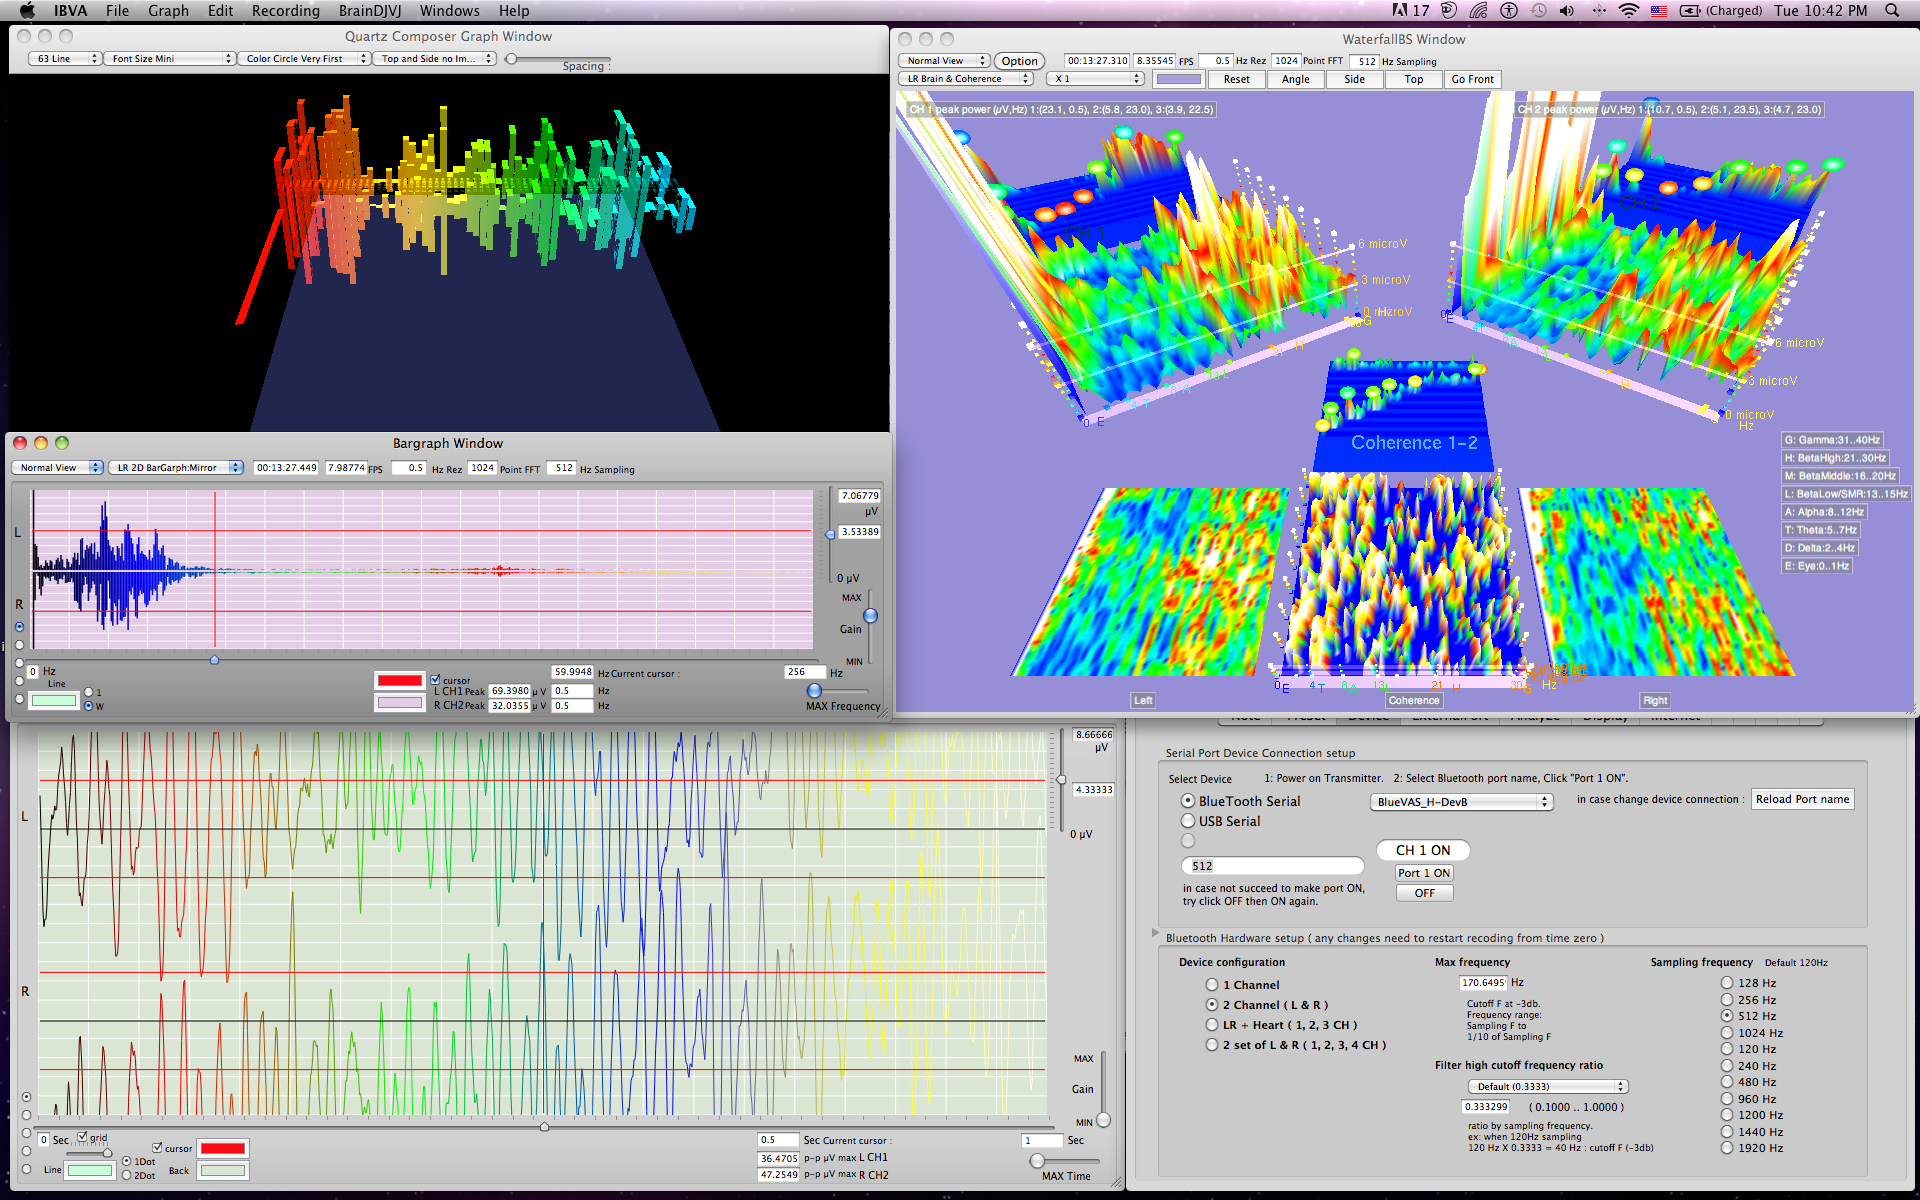Open the Graph menu
Viewport: 1920px width, 1200px height.
(x=168, y=11)
